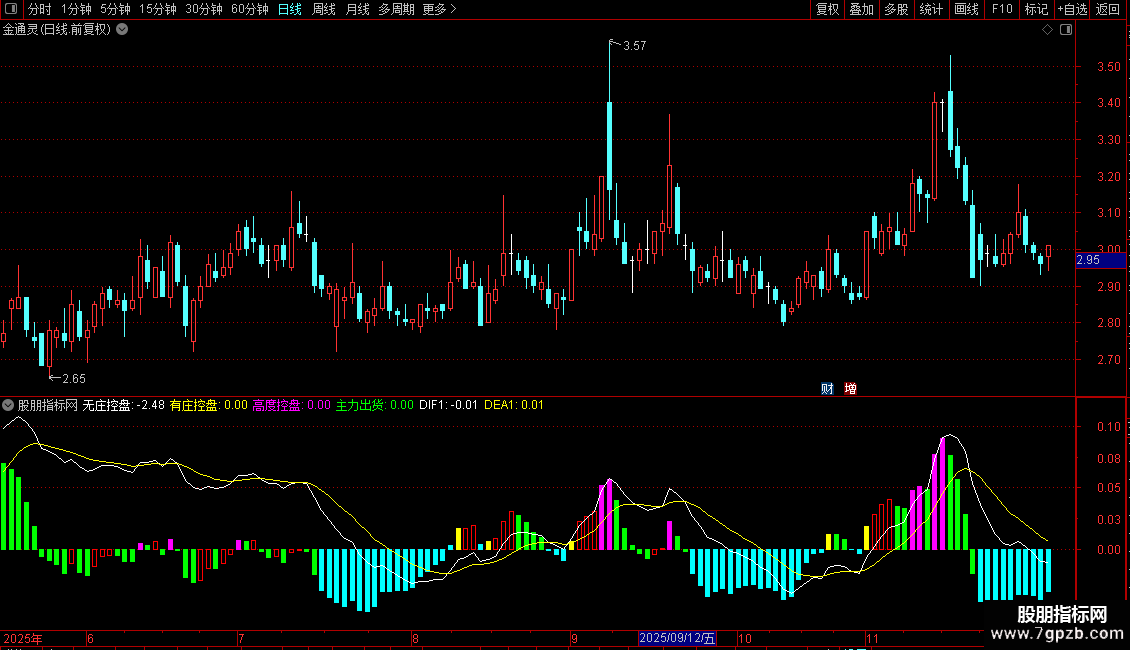Expand the 金通灵 chart title dropdown arrow
1130x650 pixels.
point(122,29)
